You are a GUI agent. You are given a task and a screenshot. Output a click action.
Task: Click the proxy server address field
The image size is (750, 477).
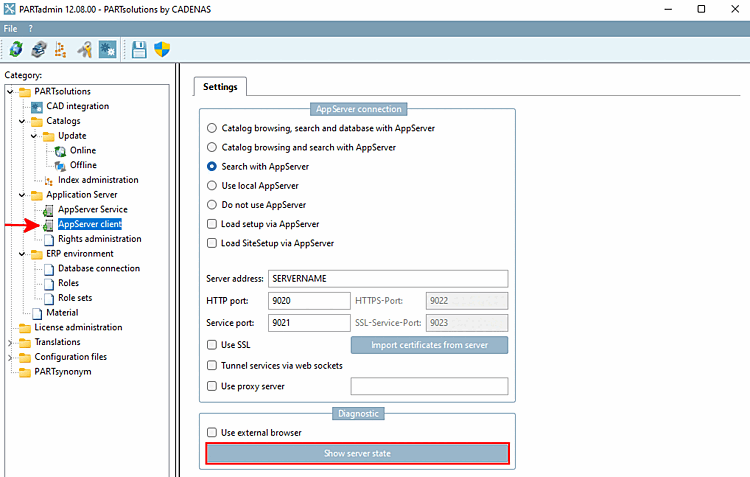click(429, 386)
